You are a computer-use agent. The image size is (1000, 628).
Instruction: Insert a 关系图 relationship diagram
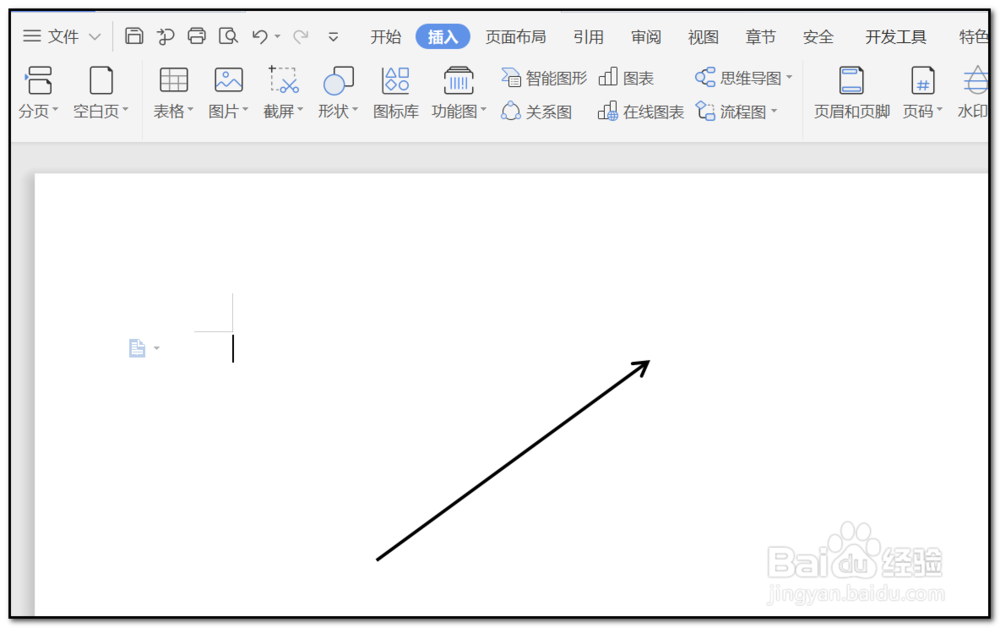(536, 112)
